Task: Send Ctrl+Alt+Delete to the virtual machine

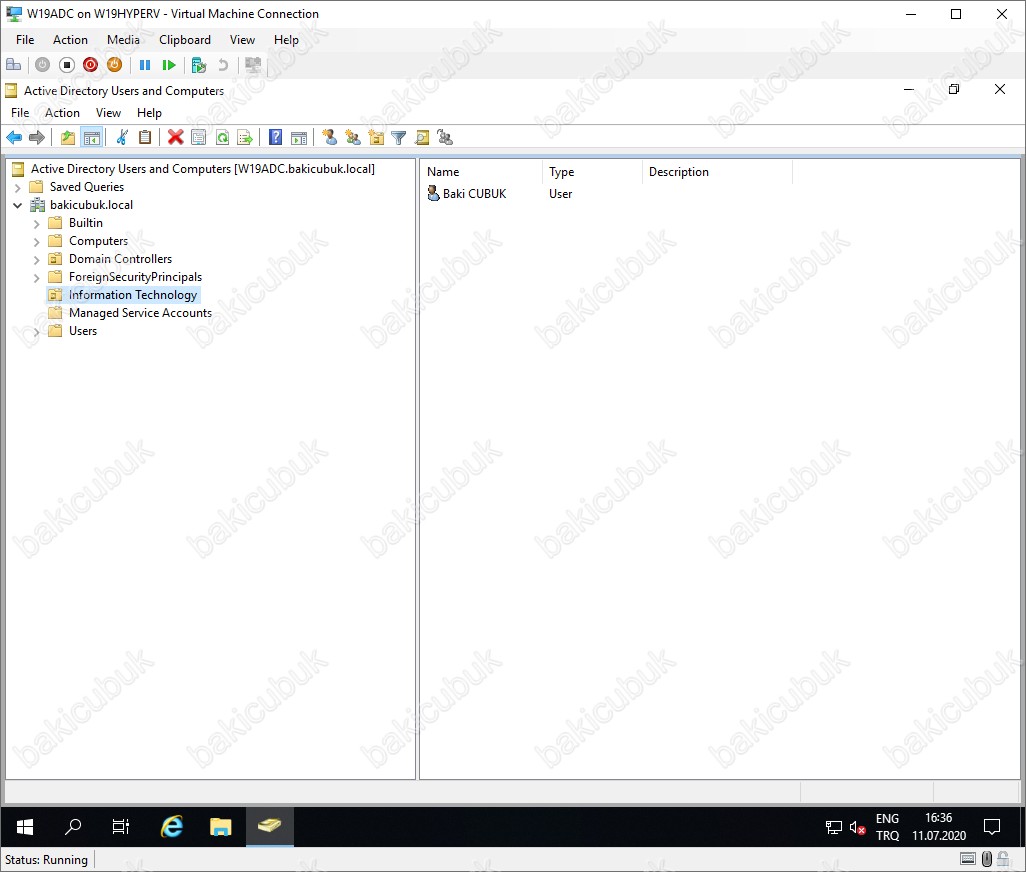Action: pyautogui.click(x=13, y=65)
